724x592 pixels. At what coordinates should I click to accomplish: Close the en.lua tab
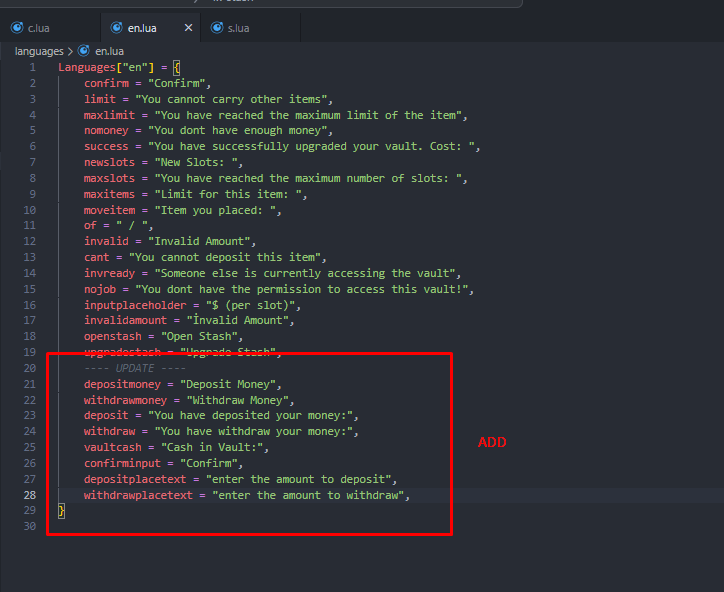pos(188,28)
